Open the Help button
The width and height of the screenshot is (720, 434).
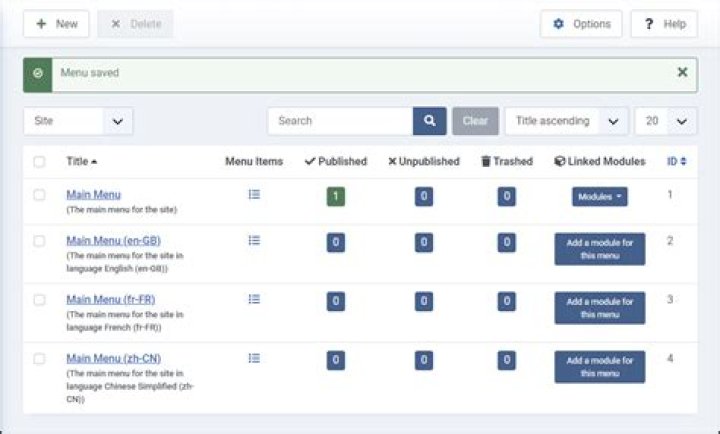(664, 24)
